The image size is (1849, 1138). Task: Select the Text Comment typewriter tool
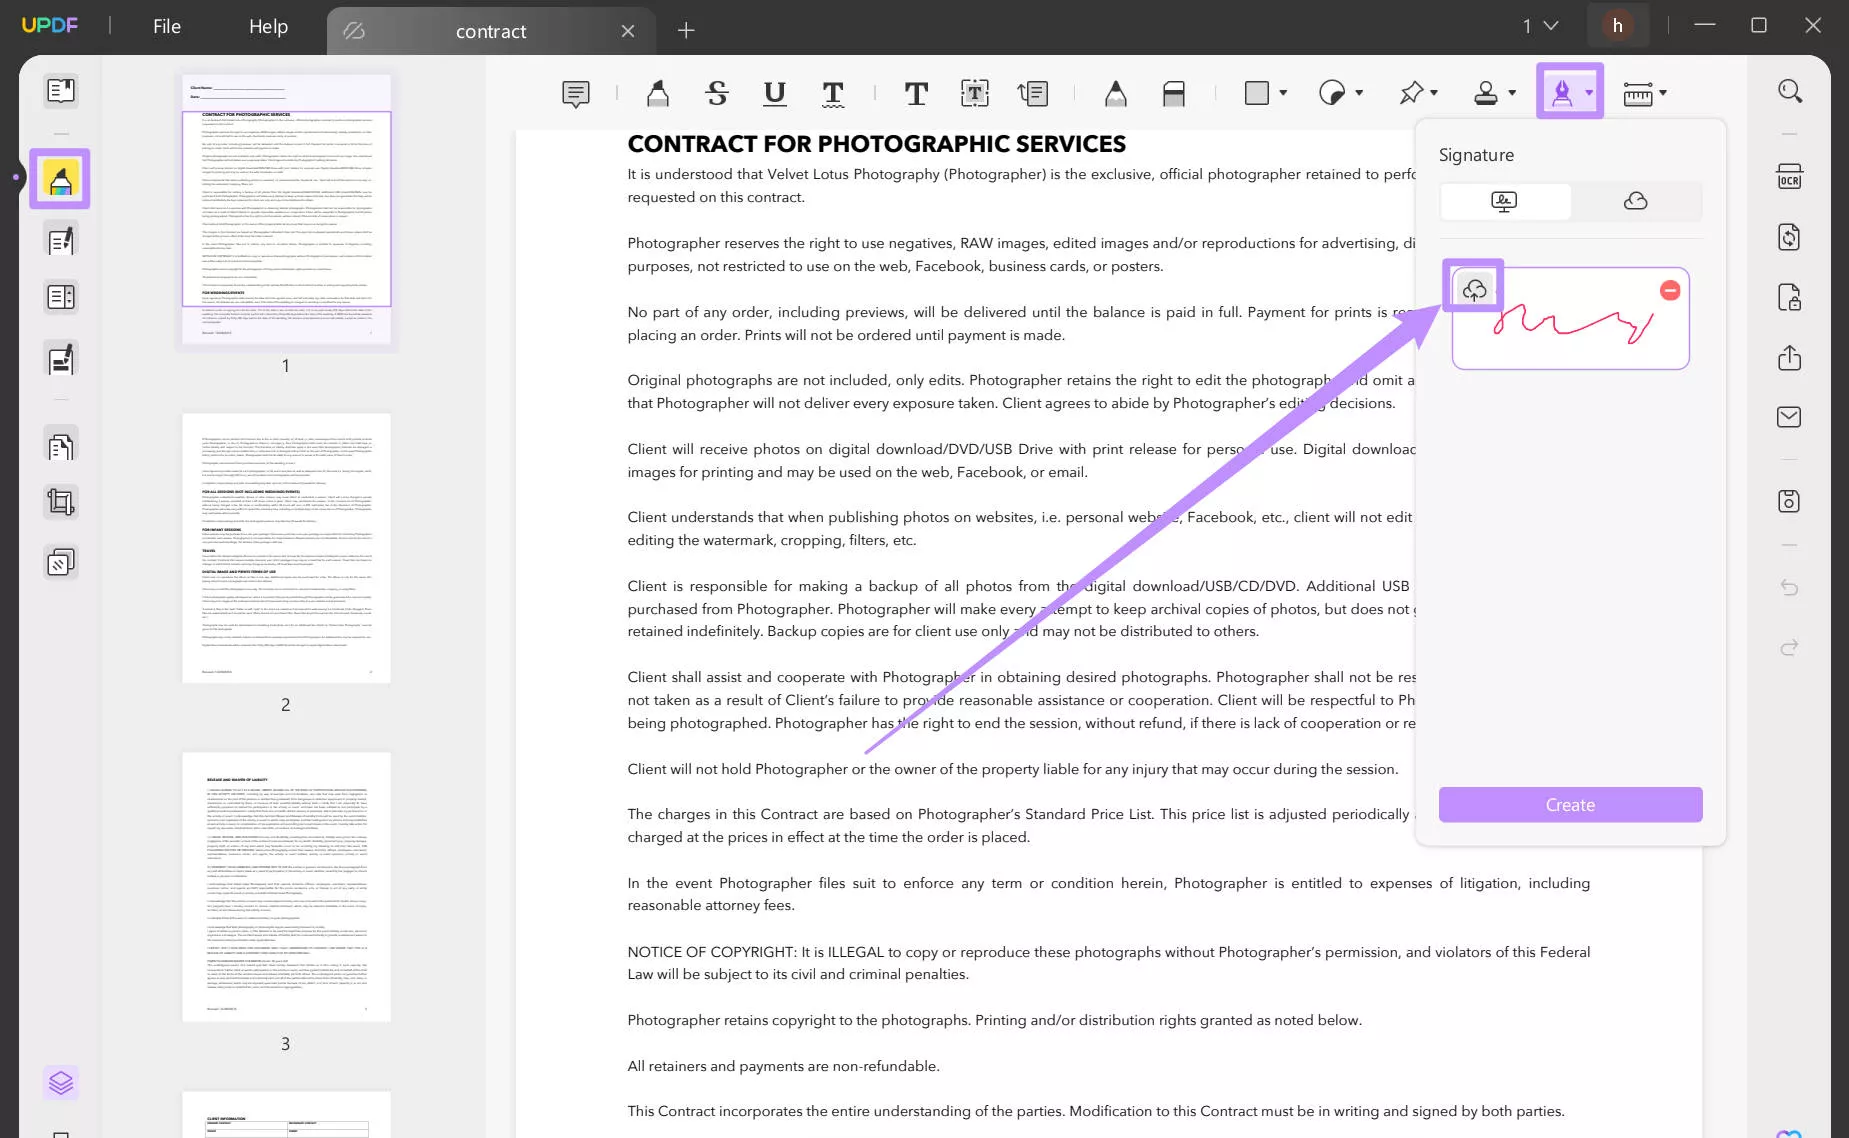pos(916,94)
